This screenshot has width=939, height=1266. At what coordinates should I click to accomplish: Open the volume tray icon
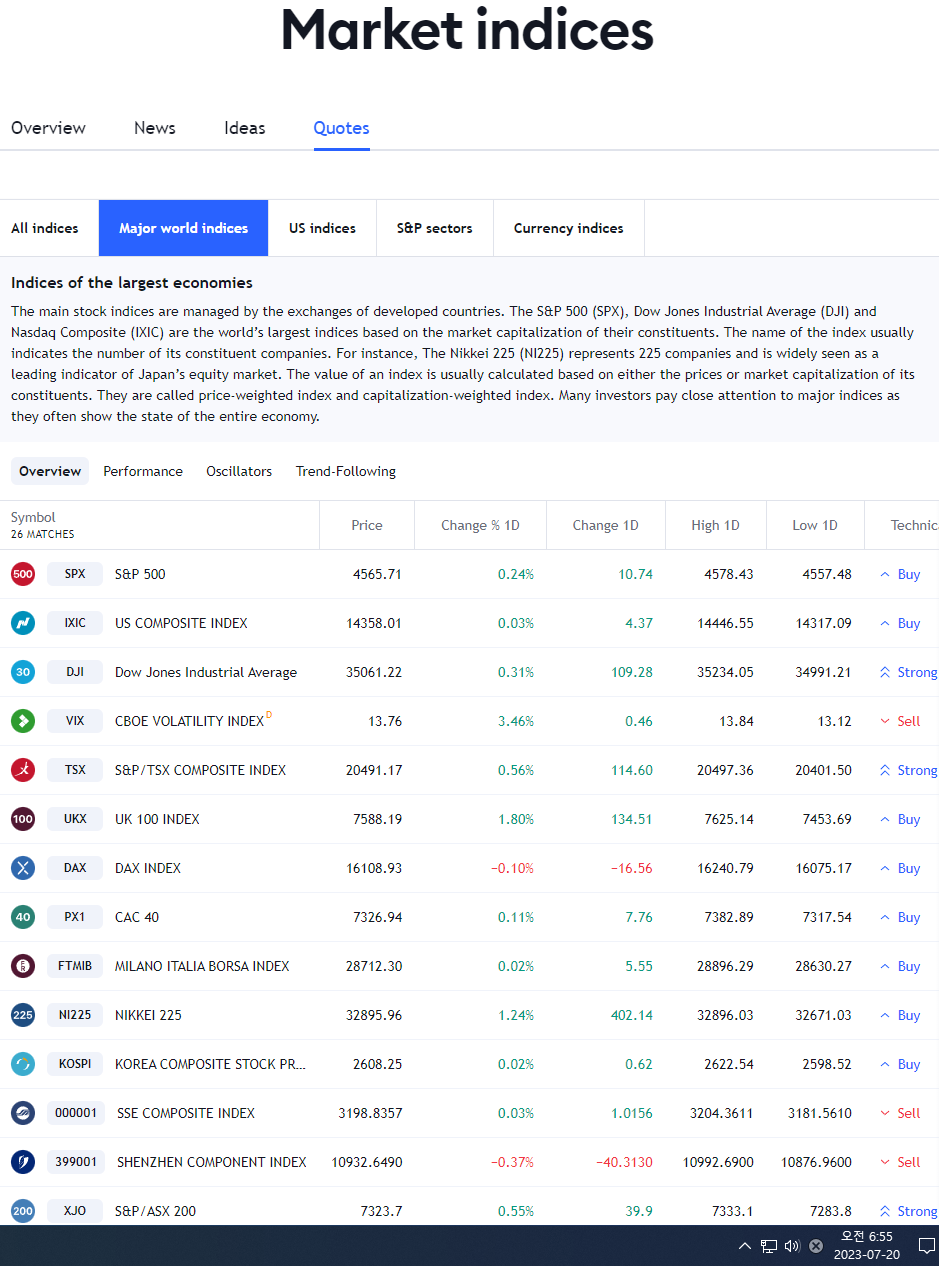coord(792,1246)
